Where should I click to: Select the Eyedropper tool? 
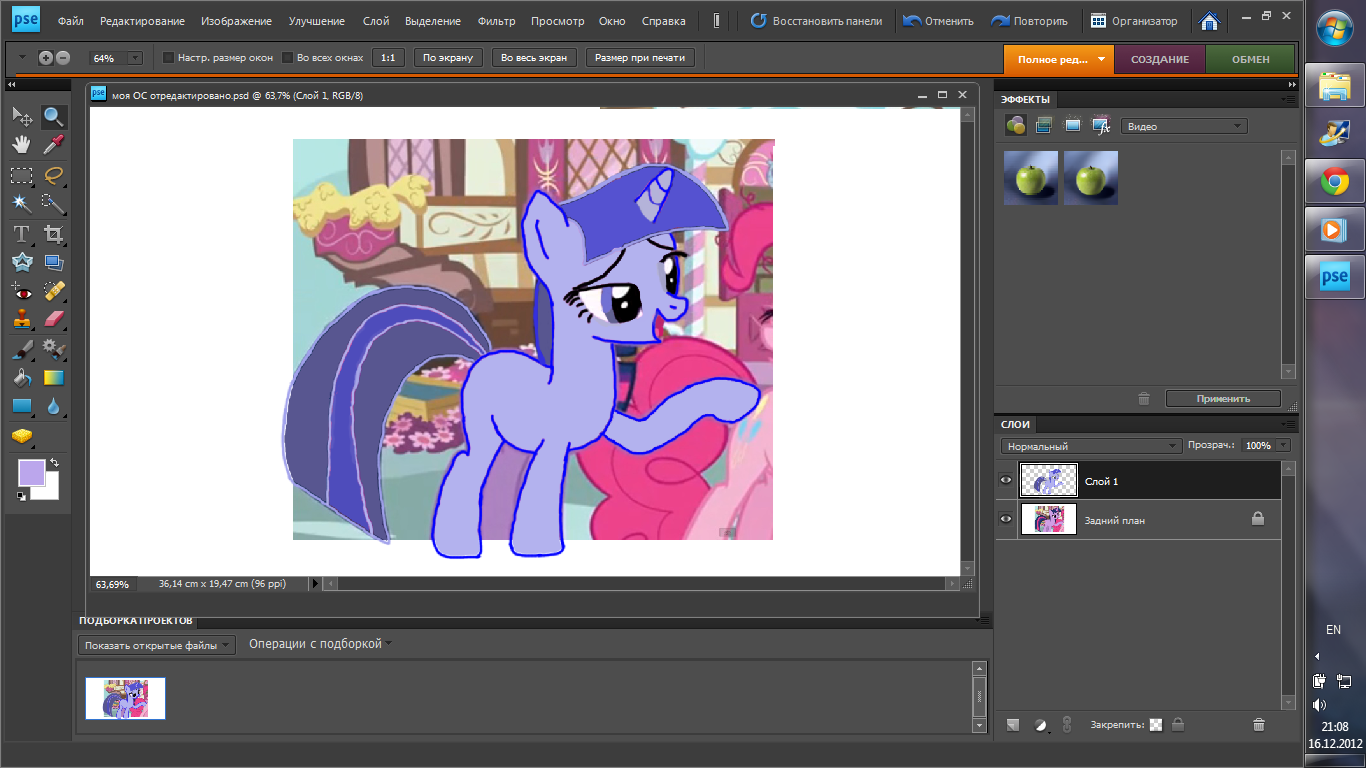coord(54,146)
